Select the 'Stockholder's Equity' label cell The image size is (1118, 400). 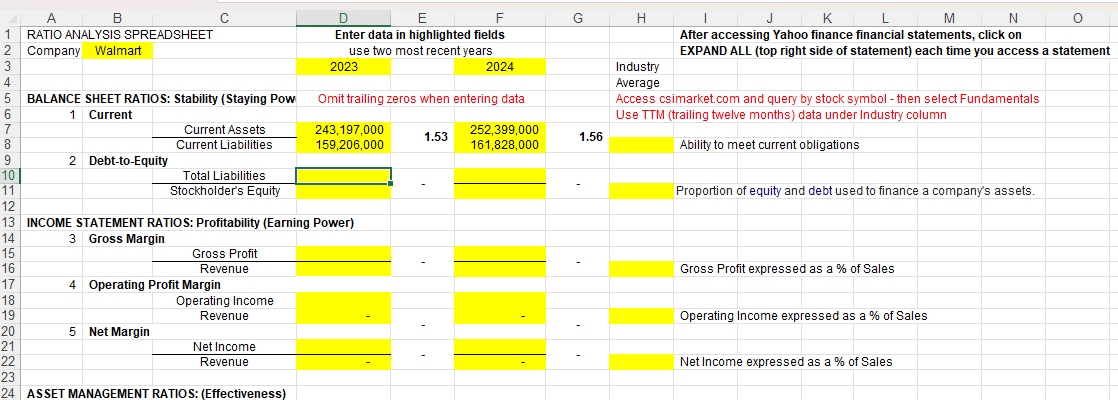pyautogui.click(x=224, y=191)
